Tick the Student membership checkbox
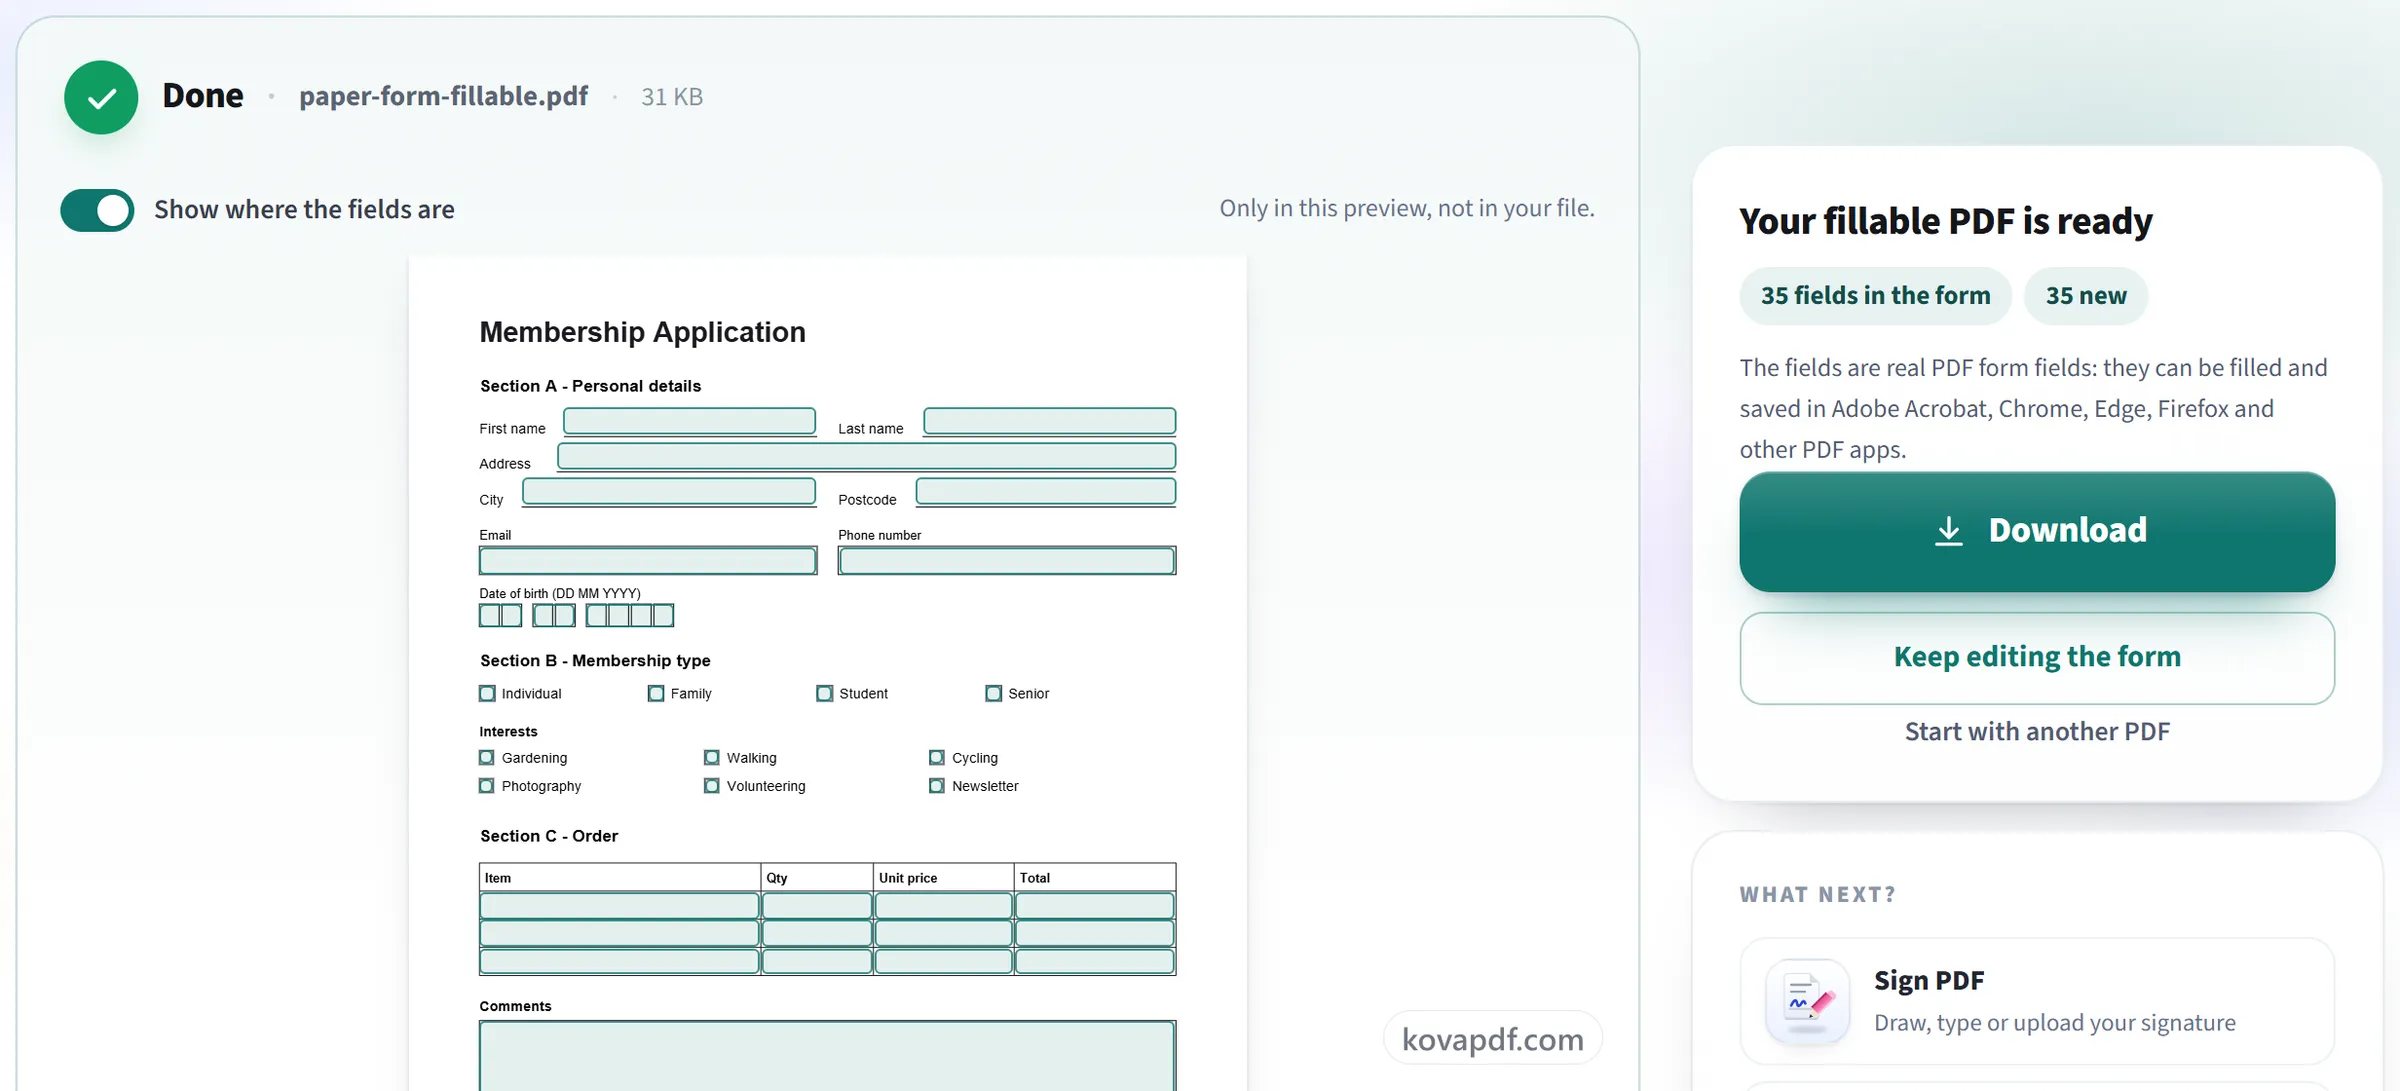Viewport: 2400px width, 1091px height. [824, 693]
